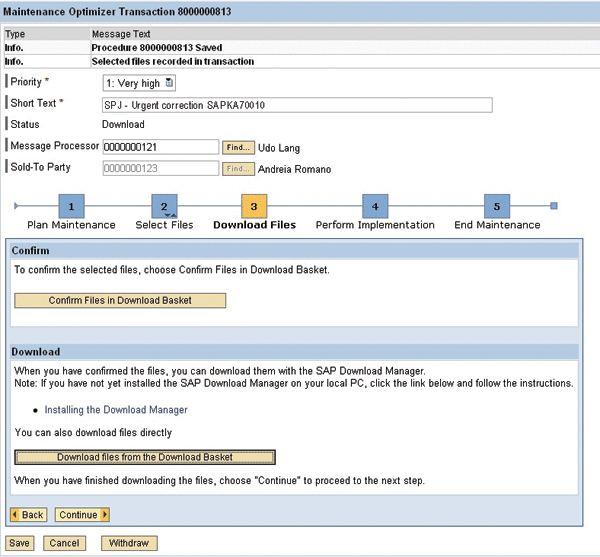600x557 pixels.
Task: Select message 'Selected files recorded in transaction'
Action: pyautogui.click(x=173, y=62)
